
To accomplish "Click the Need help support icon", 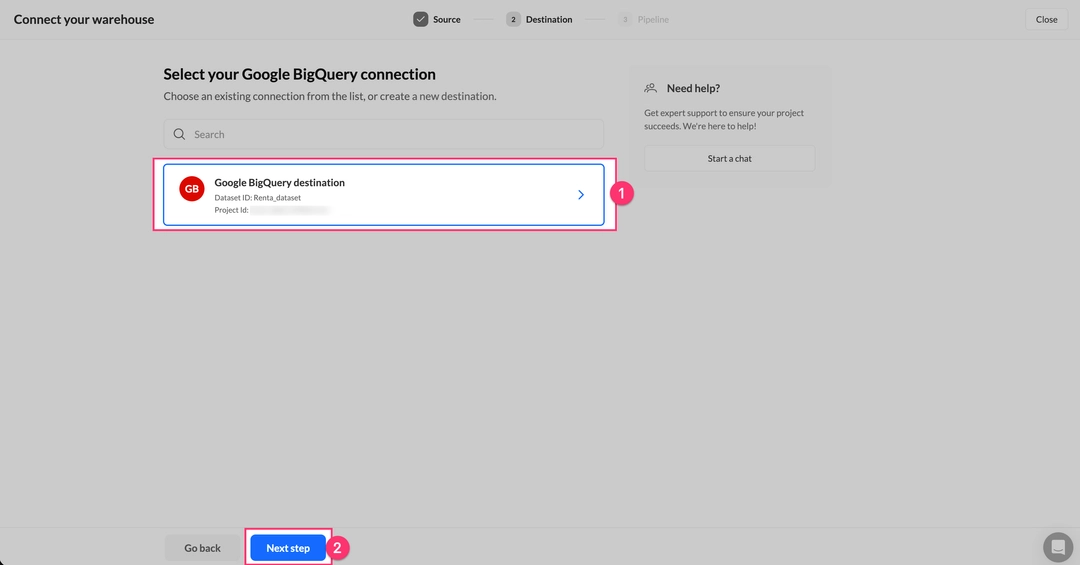I will [x=651, y=88].
